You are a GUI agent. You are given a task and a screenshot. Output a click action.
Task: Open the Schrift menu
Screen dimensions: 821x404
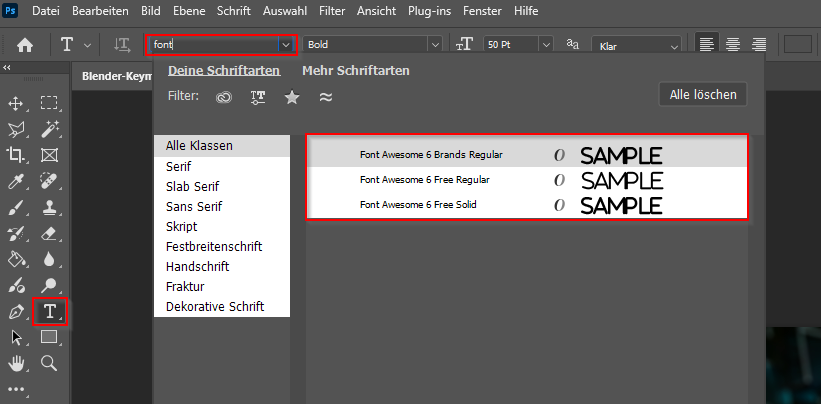[x=234, y=10]
